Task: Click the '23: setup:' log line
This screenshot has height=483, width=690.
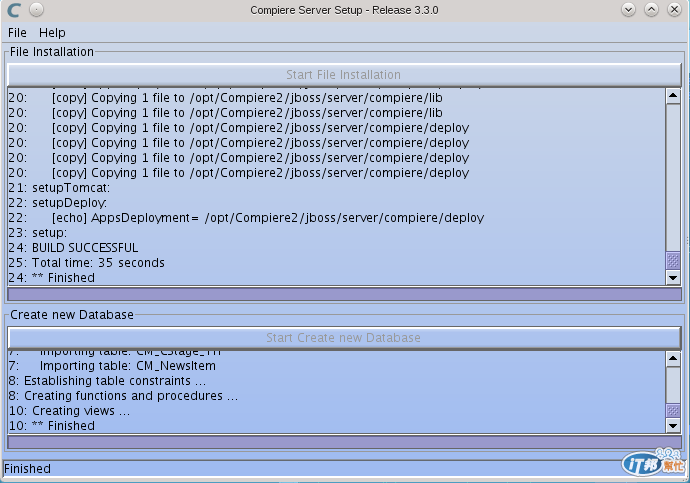Action: coord(38,233)
